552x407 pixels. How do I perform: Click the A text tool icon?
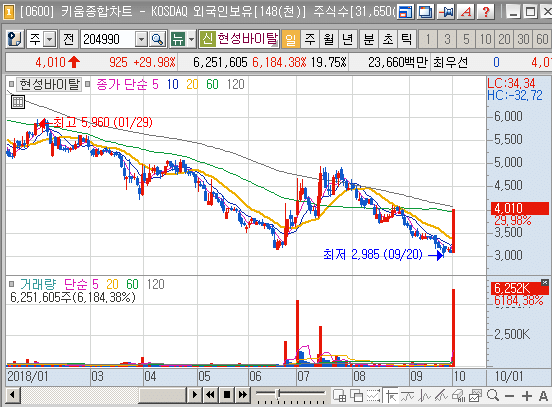tap(544, 396)
